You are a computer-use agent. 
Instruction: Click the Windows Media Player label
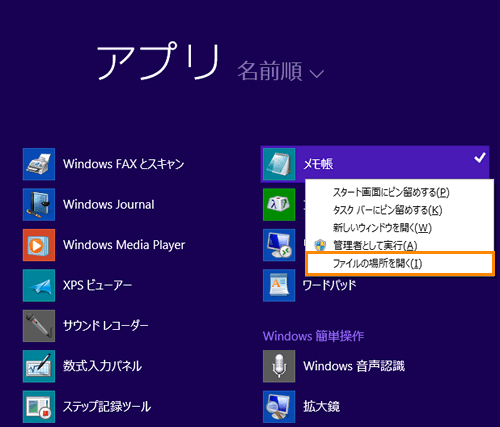pos(124,245)
